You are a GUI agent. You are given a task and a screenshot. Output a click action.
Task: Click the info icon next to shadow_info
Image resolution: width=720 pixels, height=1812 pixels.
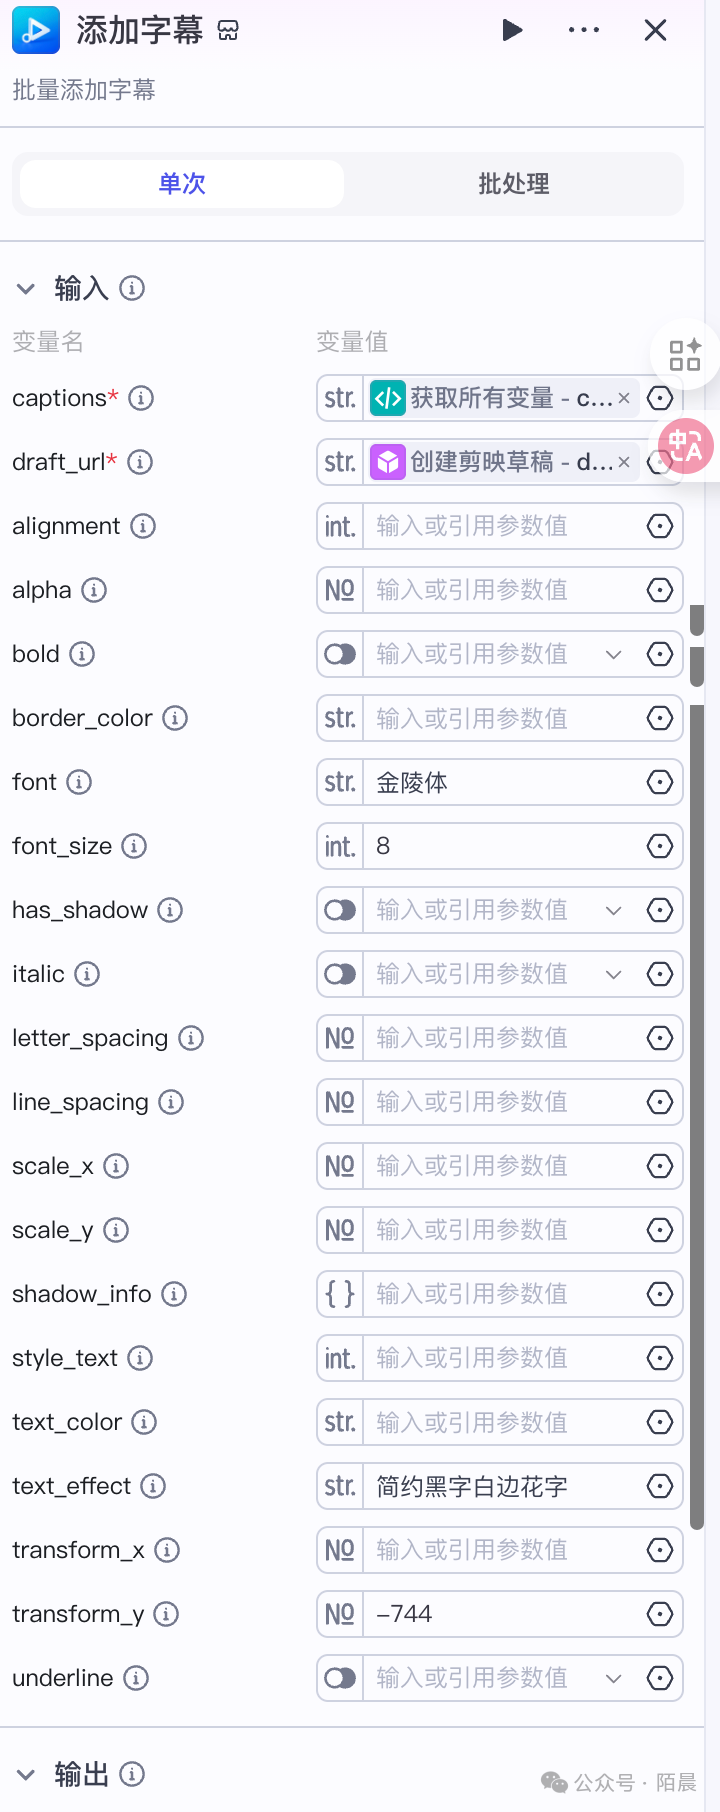[x=174, y=1294]
